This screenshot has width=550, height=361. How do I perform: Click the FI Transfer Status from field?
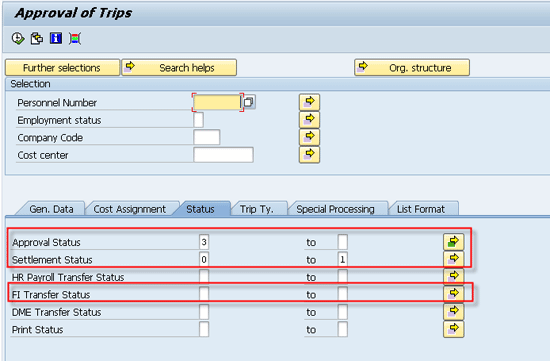point(204,294)
